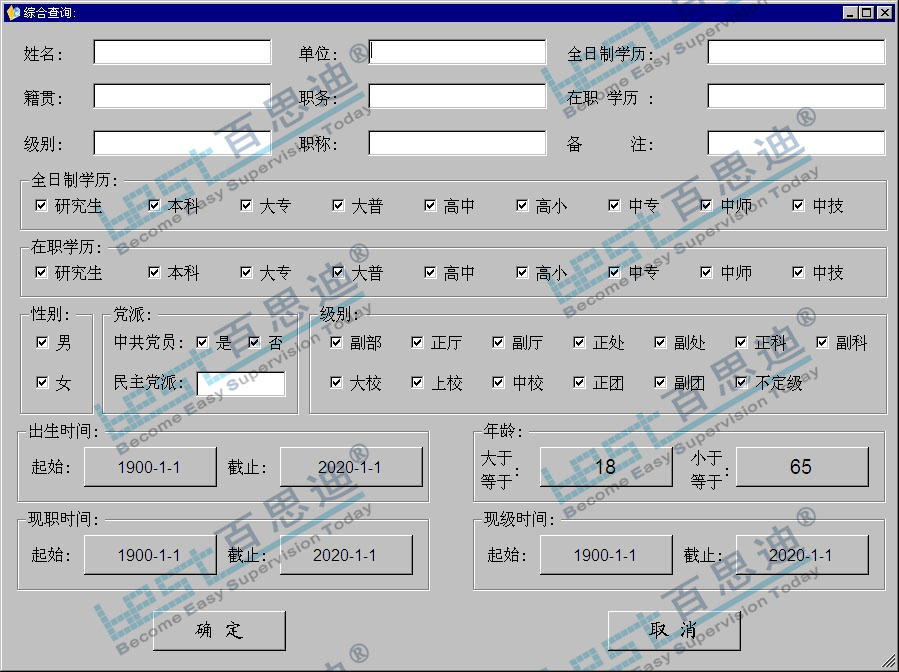
Task: Uncheck the 副科 level checkbox
Action: point(823,342)
